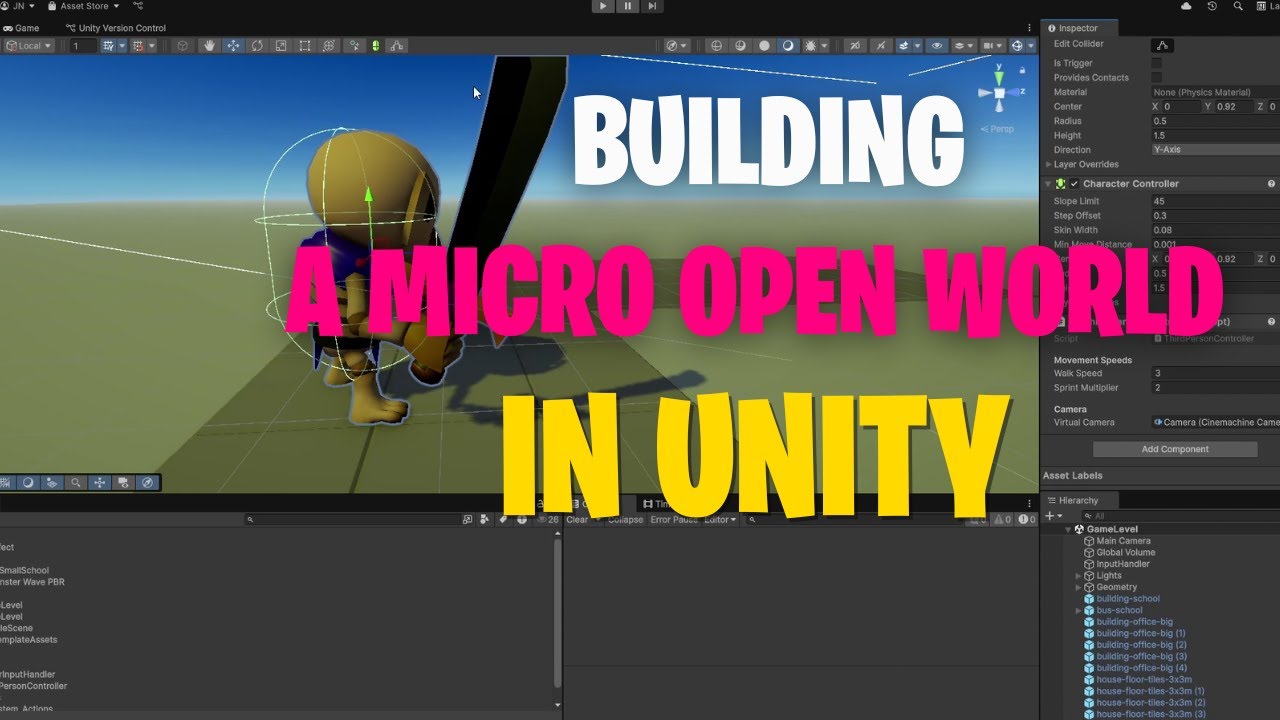Viewport: 1280px width, 720px height.
Task: Expand the bus-school hierarchy item
Action: point(1079,610)
